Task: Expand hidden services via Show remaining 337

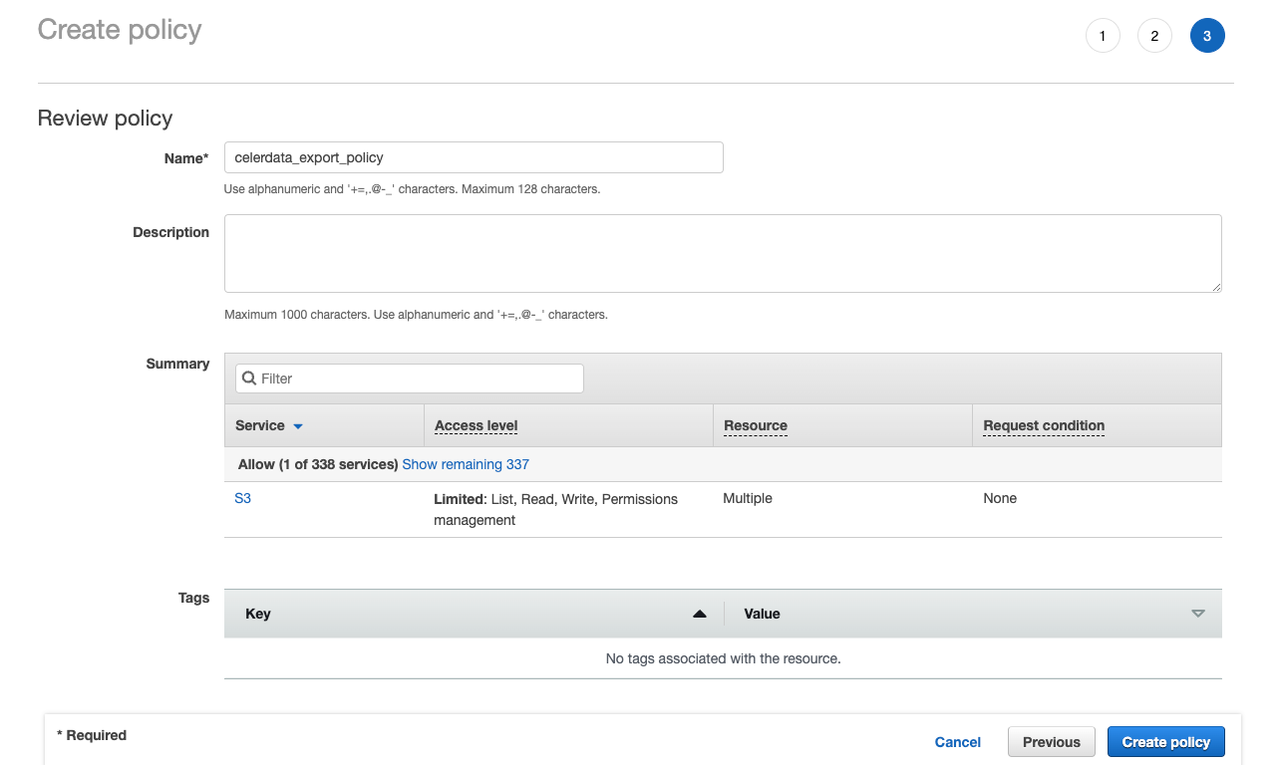Action: (465, 464)
